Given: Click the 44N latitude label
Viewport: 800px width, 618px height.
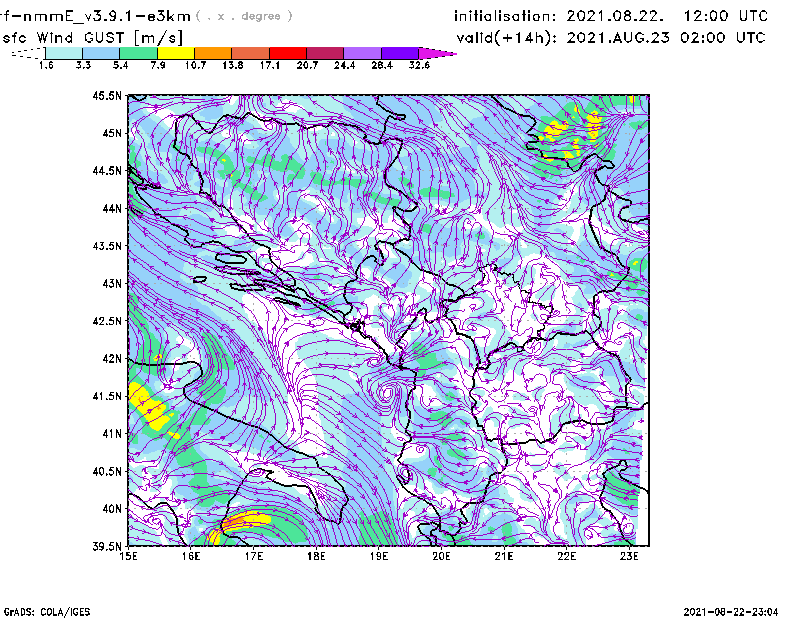Looking at the screenshot, I should 112,208.
